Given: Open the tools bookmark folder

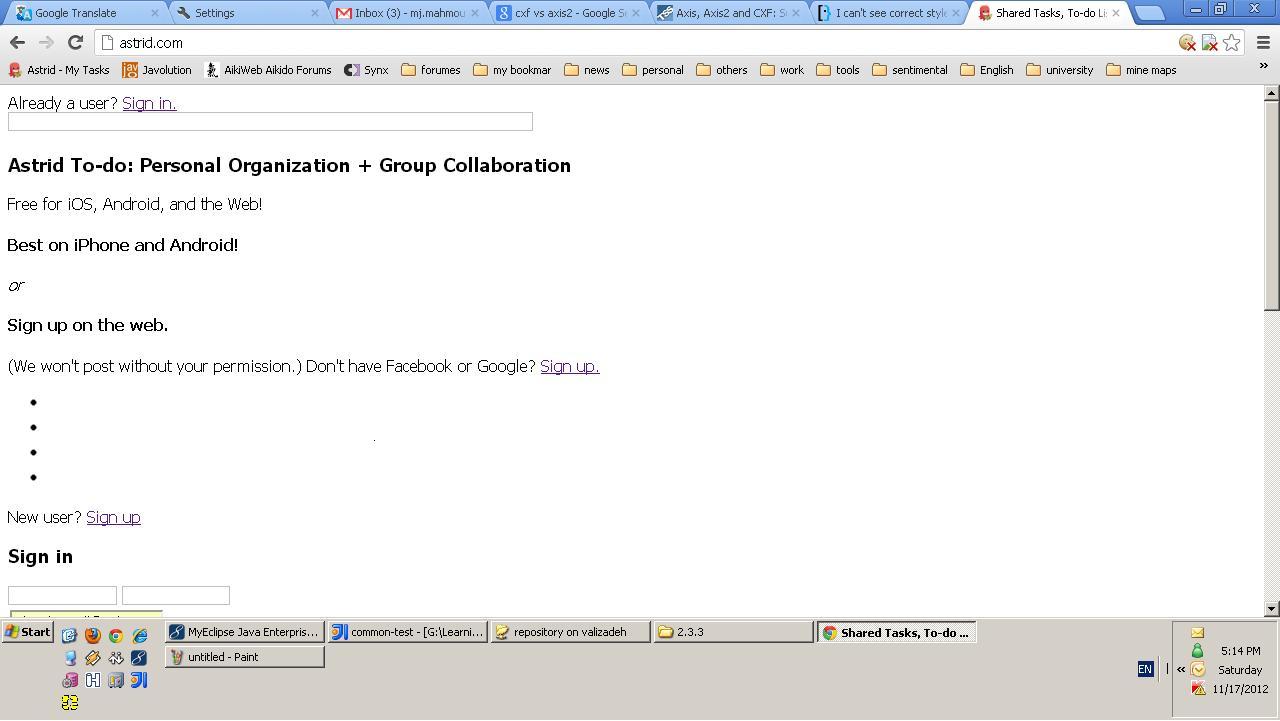Looking at the screenshot, I should tap(837, 70).
